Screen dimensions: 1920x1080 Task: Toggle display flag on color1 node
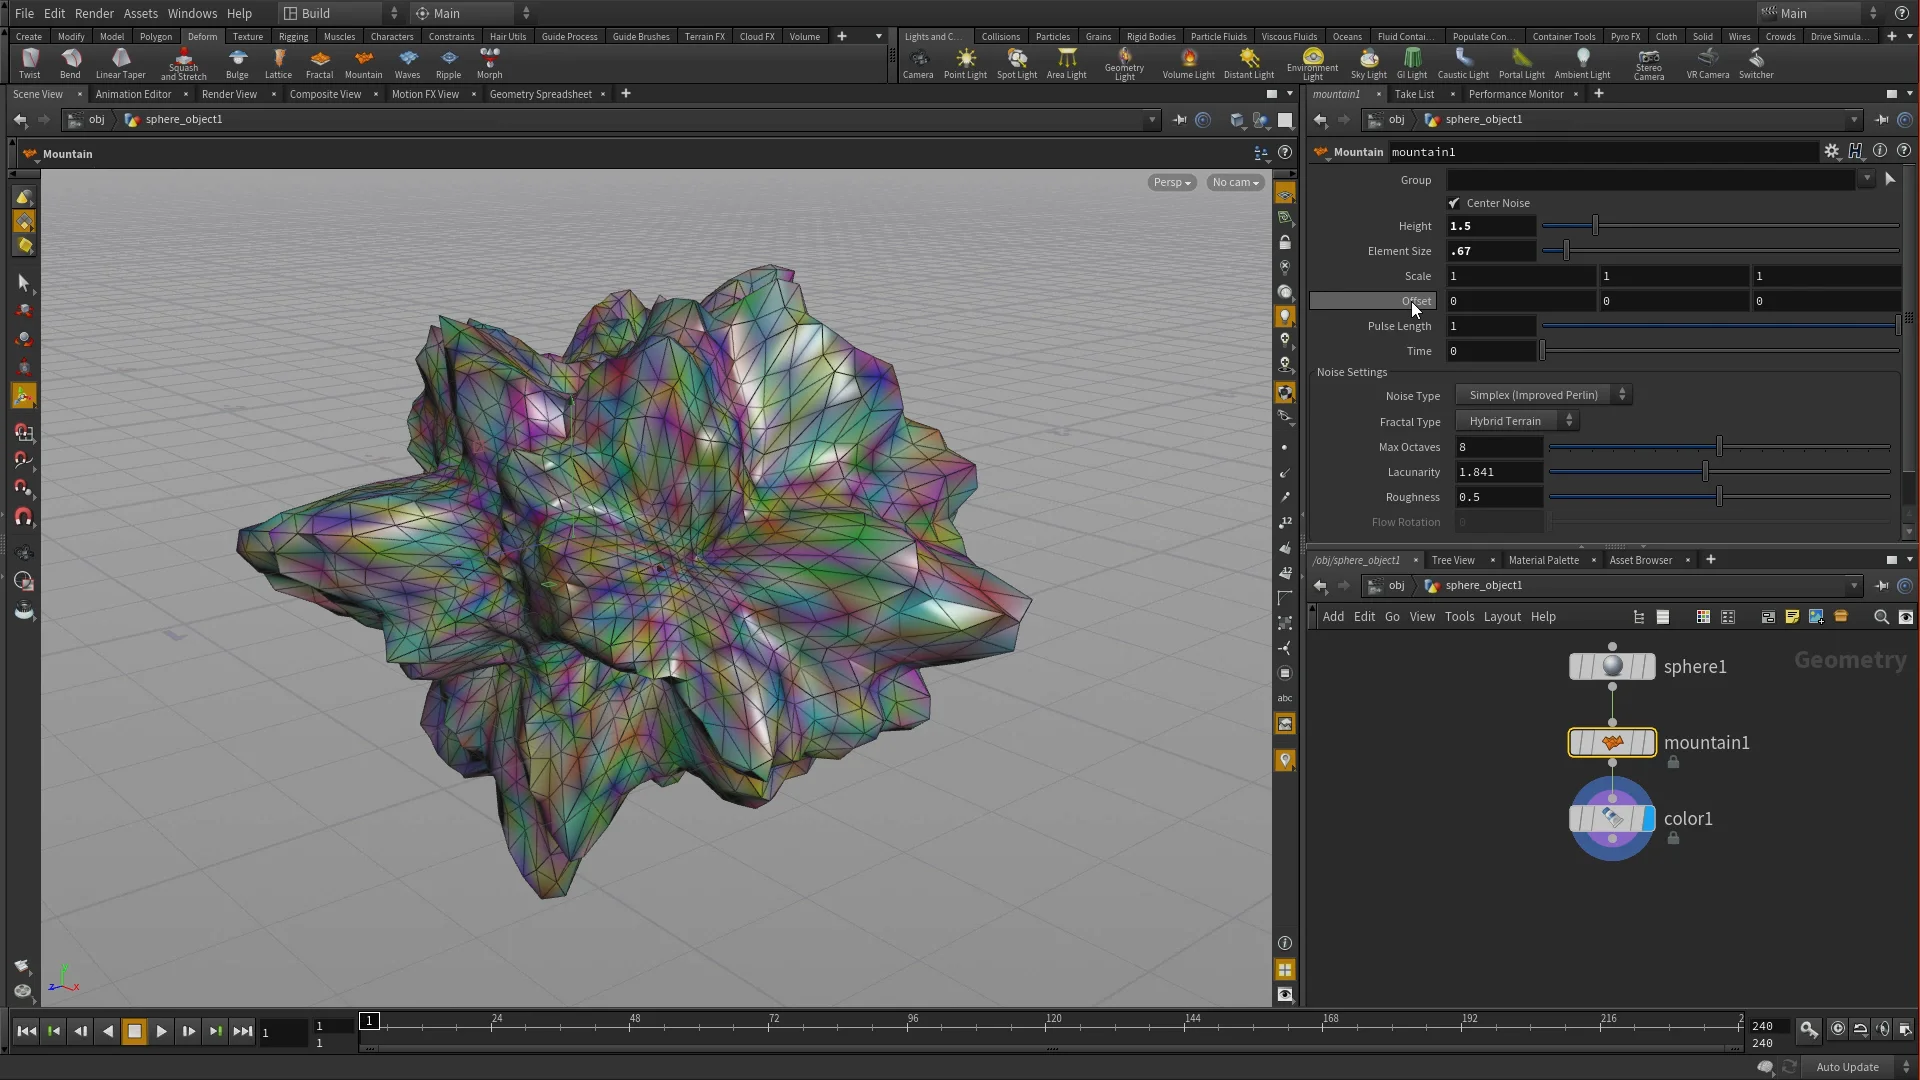click(x=1648, y=819)
